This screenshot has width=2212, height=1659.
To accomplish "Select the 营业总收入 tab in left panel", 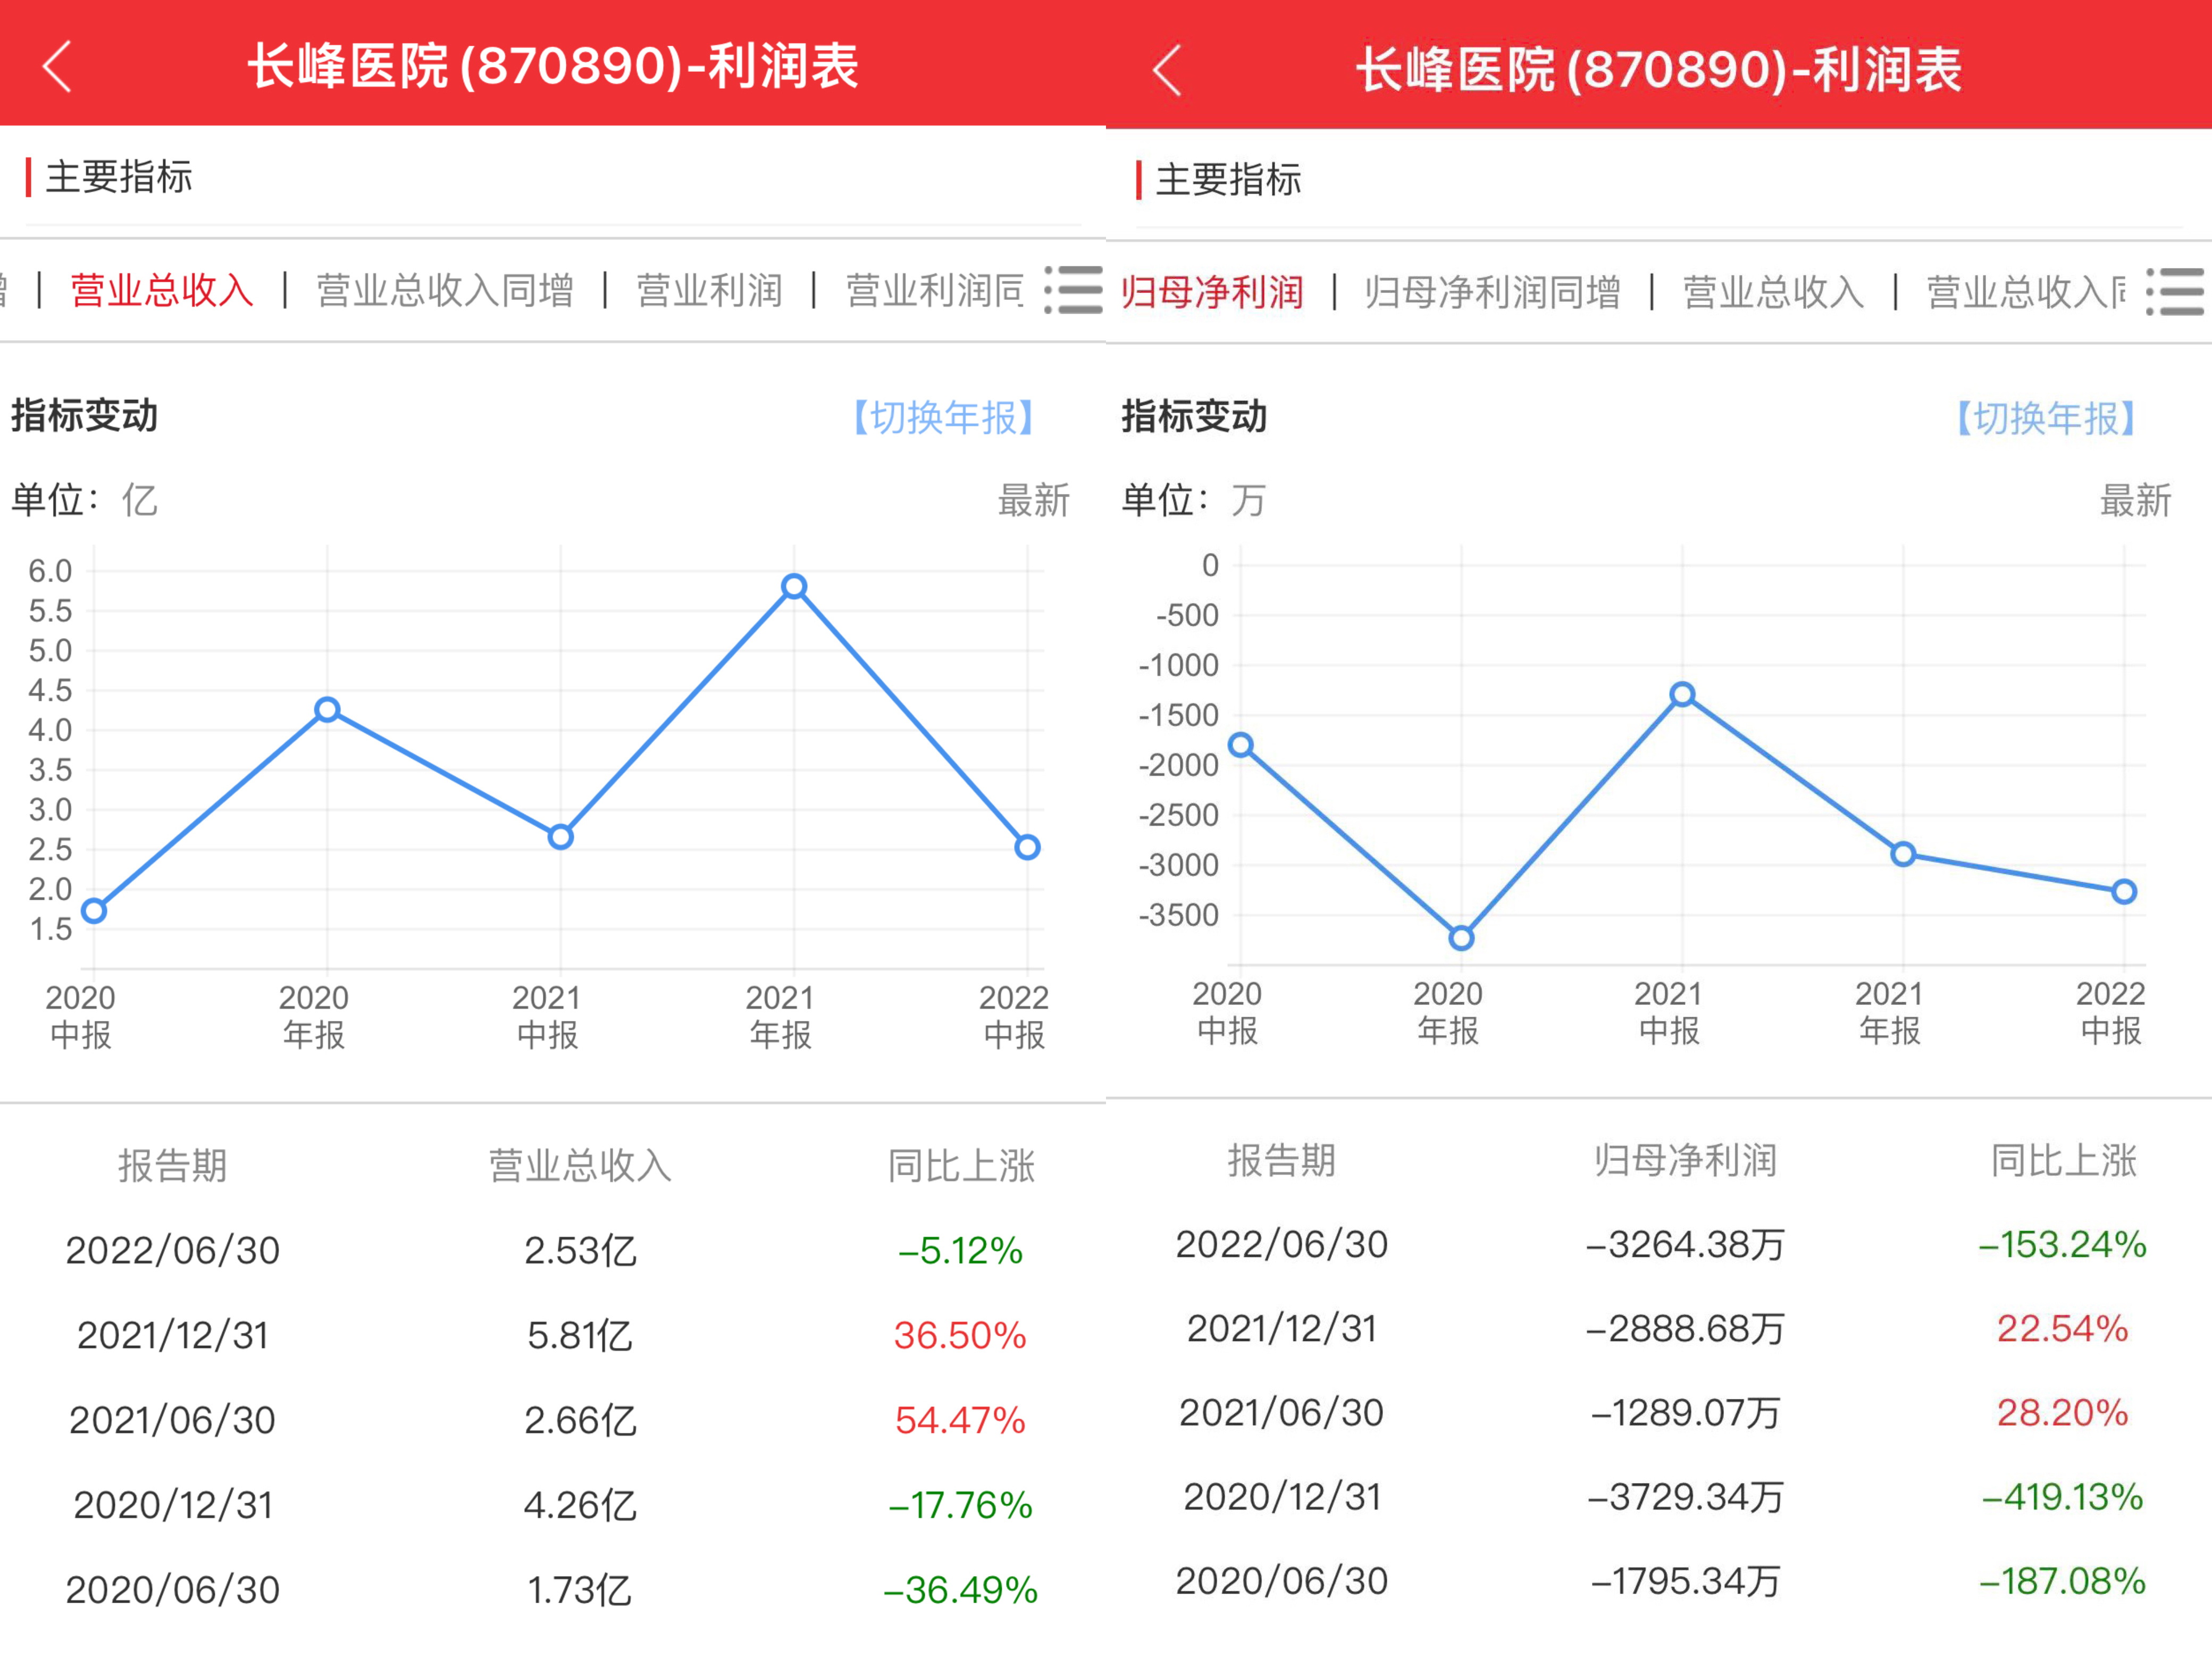I will pyautogui.click(x=162, y=291).
